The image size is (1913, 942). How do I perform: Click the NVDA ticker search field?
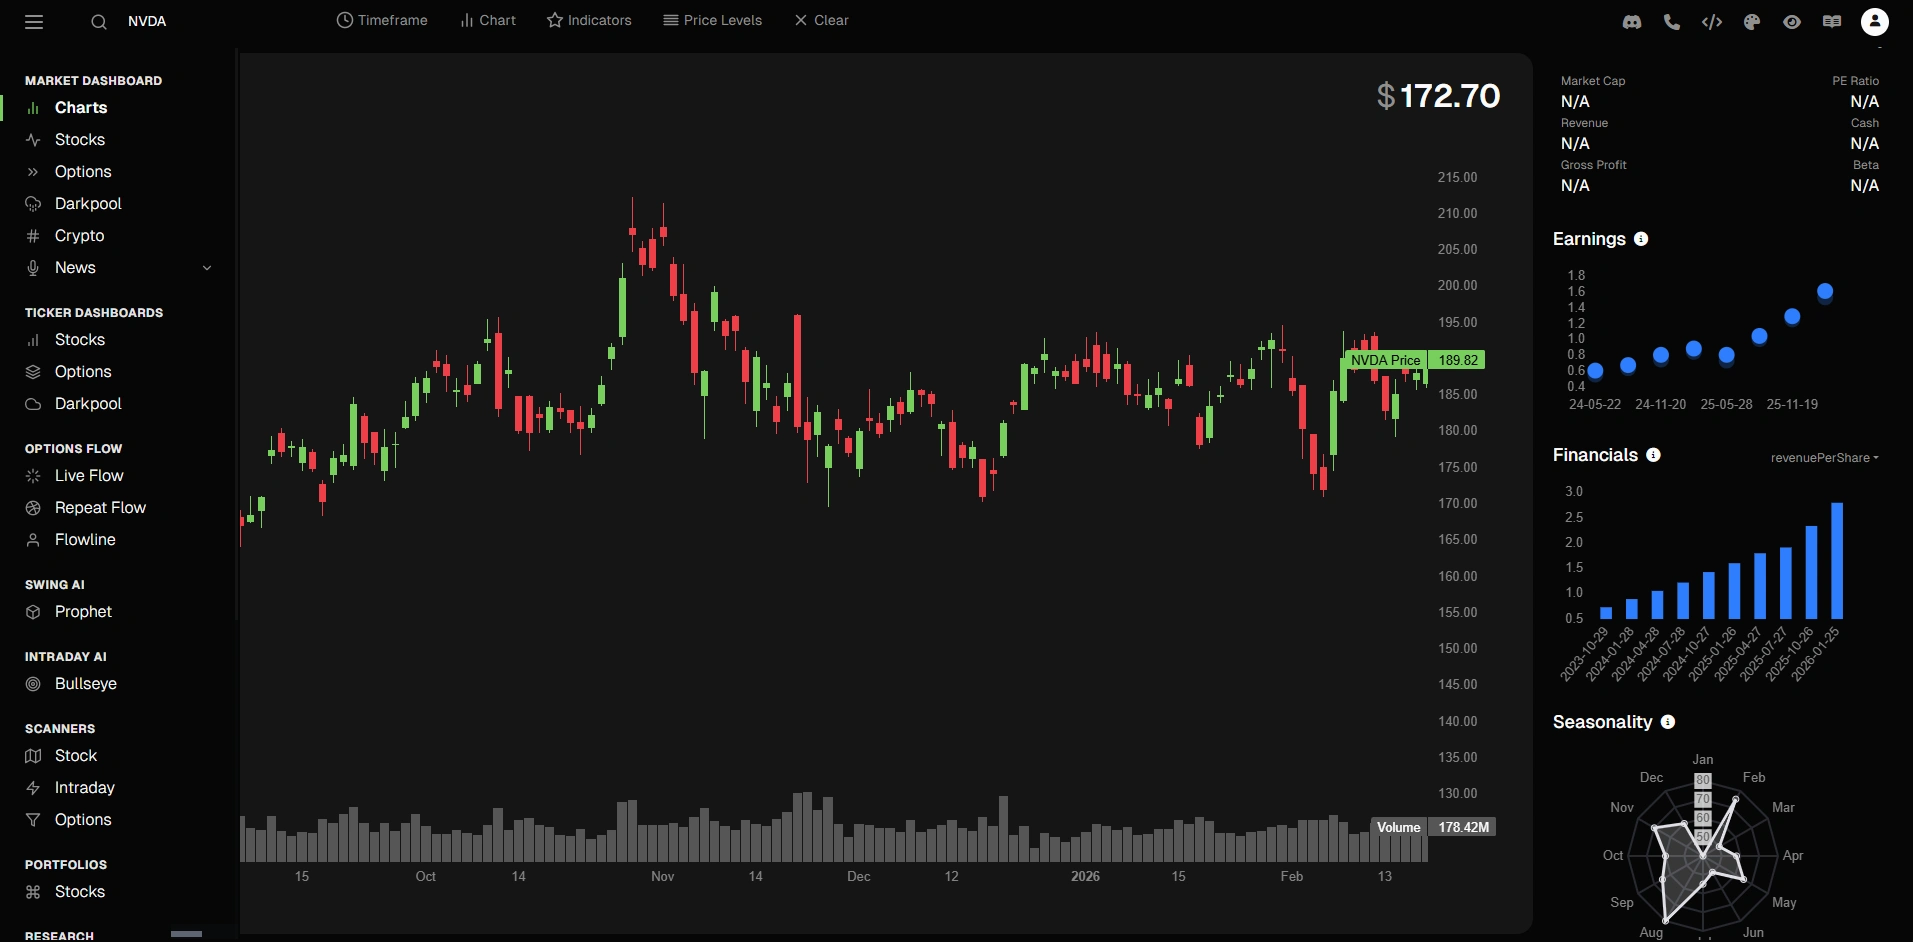147,21
